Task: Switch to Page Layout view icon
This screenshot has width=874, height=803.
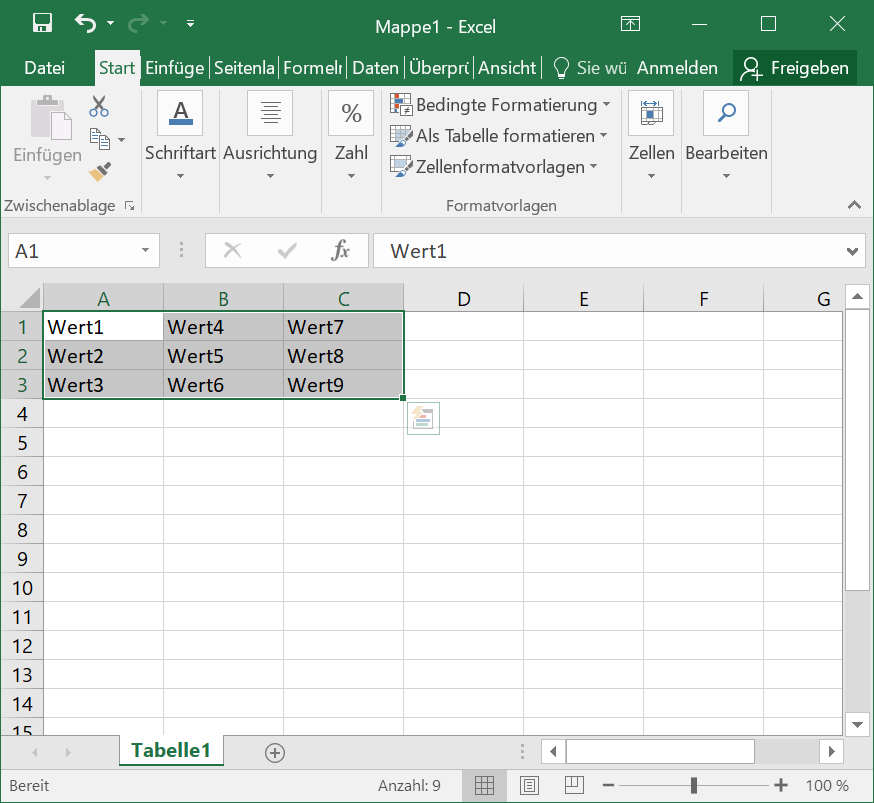Action: point(529,786)
